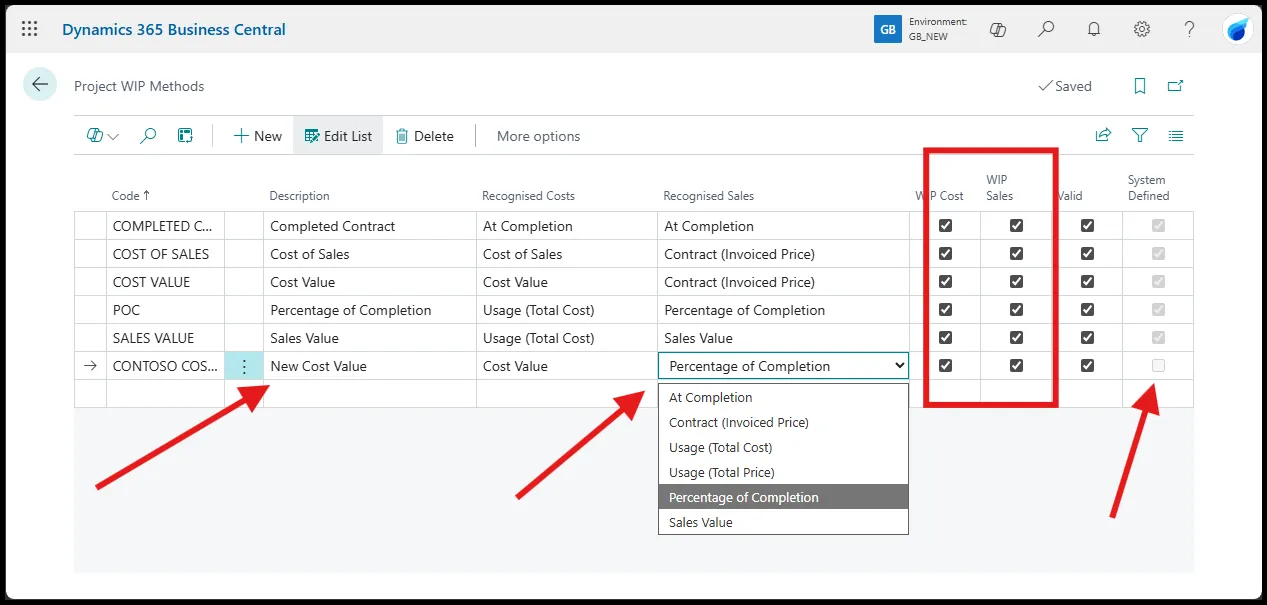Bookmark this page
This screenshot has width=1267, height=605.
pos(1140,86)
